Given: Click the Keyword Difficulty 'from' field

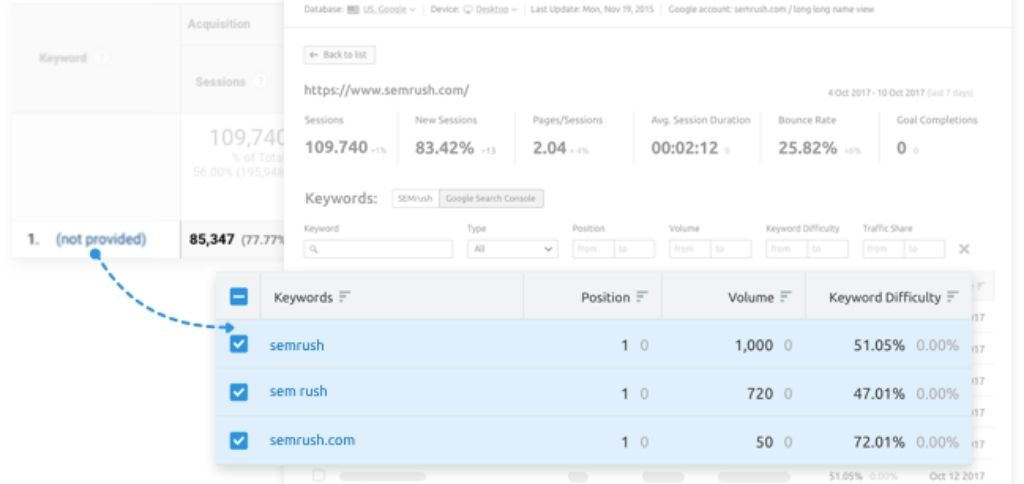Looking at the screenshot, I should coord(787,249).
